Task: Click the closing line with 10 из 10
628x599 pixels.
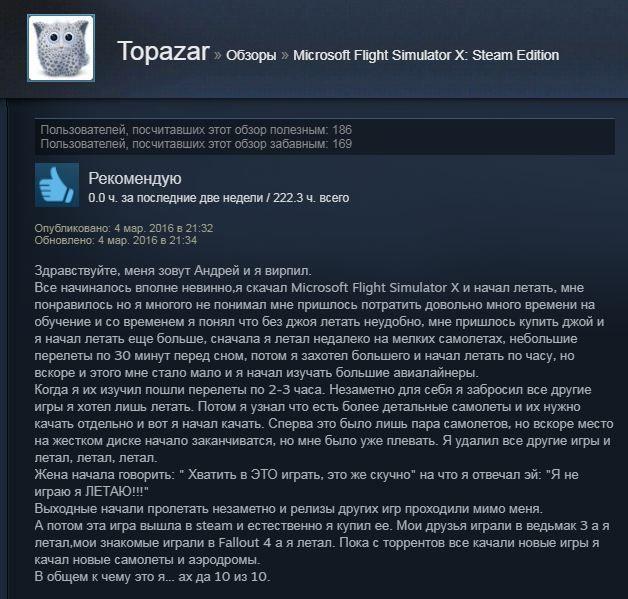Action: pyautogui.click(x=153, y=577)
